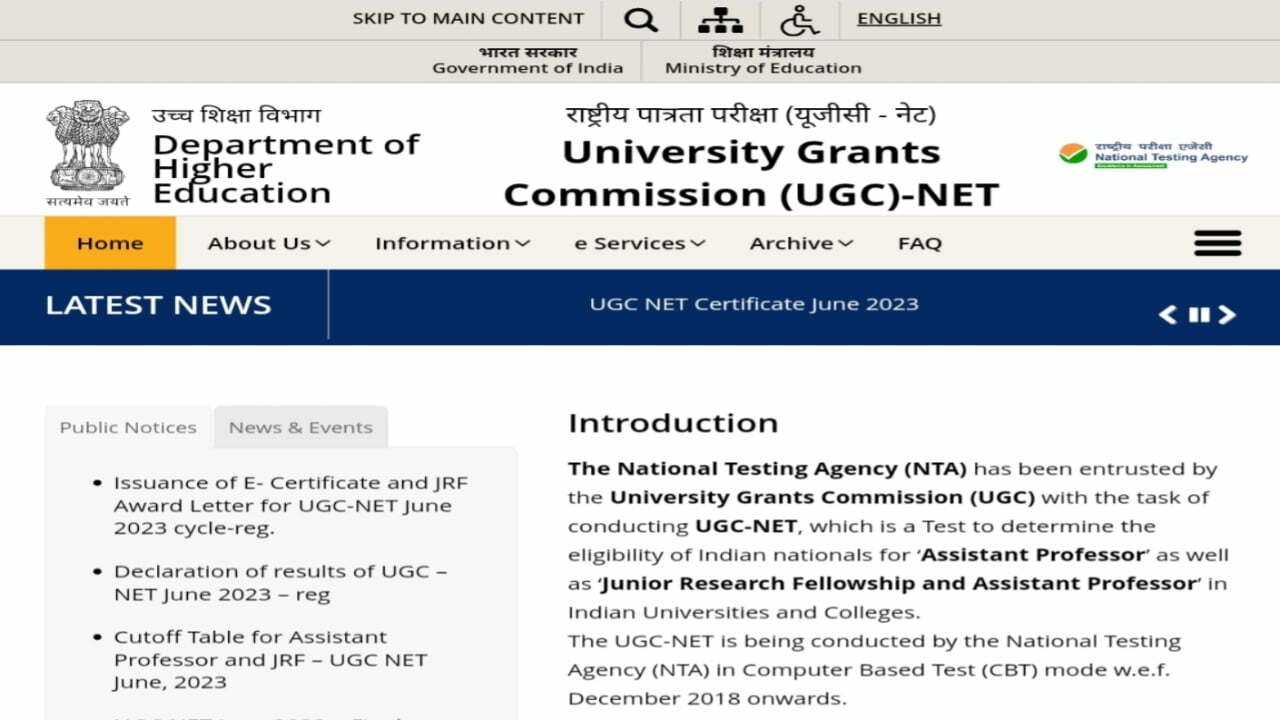The width and height of the screenshot is (1280, 720).
Task: Click bold text The National Testing Agency (NTA)
Action: tap(767, 468)
